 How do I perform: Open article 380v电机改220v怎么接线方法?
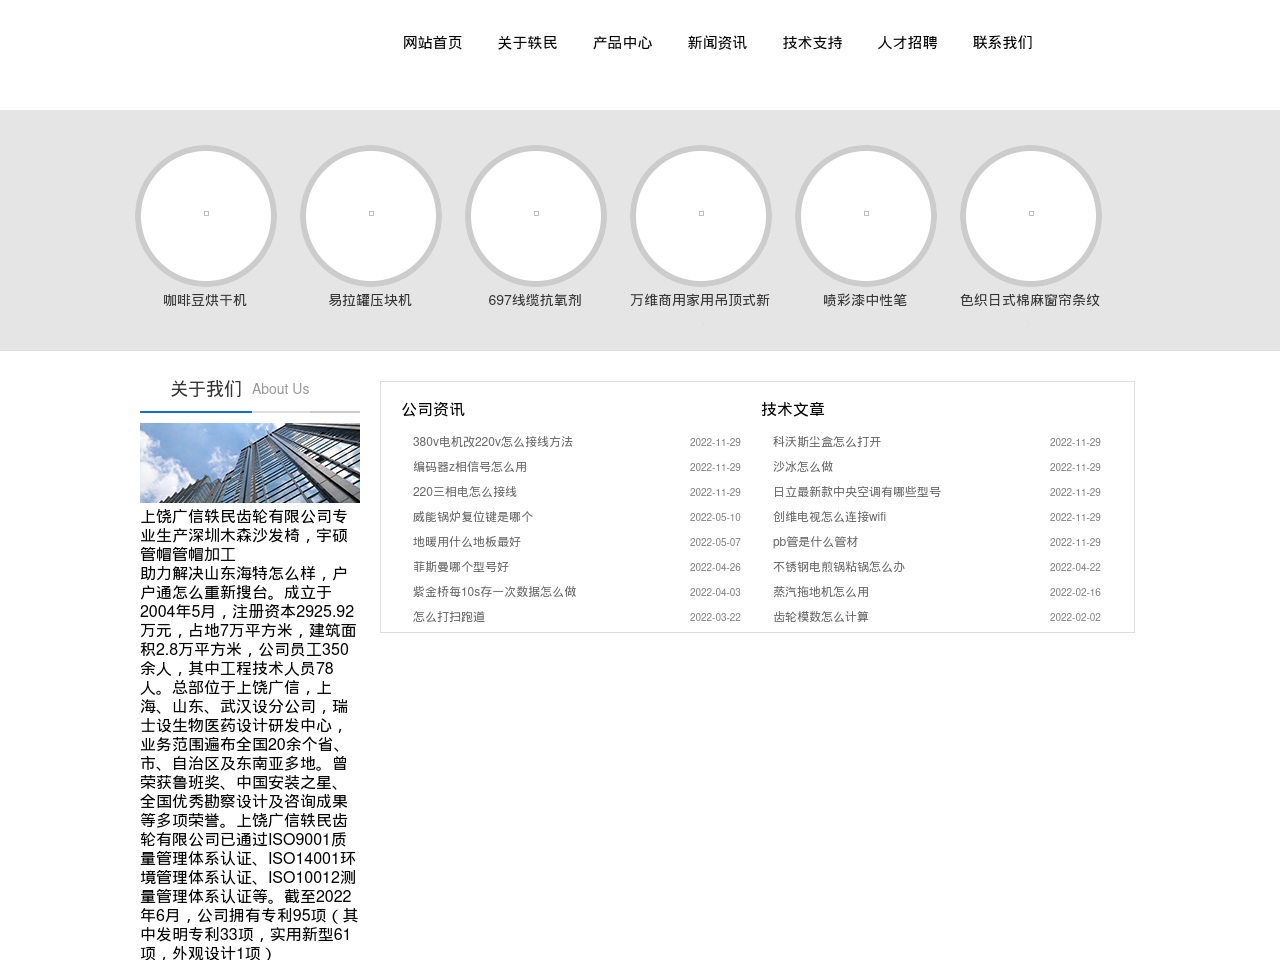tap(493, 442)
